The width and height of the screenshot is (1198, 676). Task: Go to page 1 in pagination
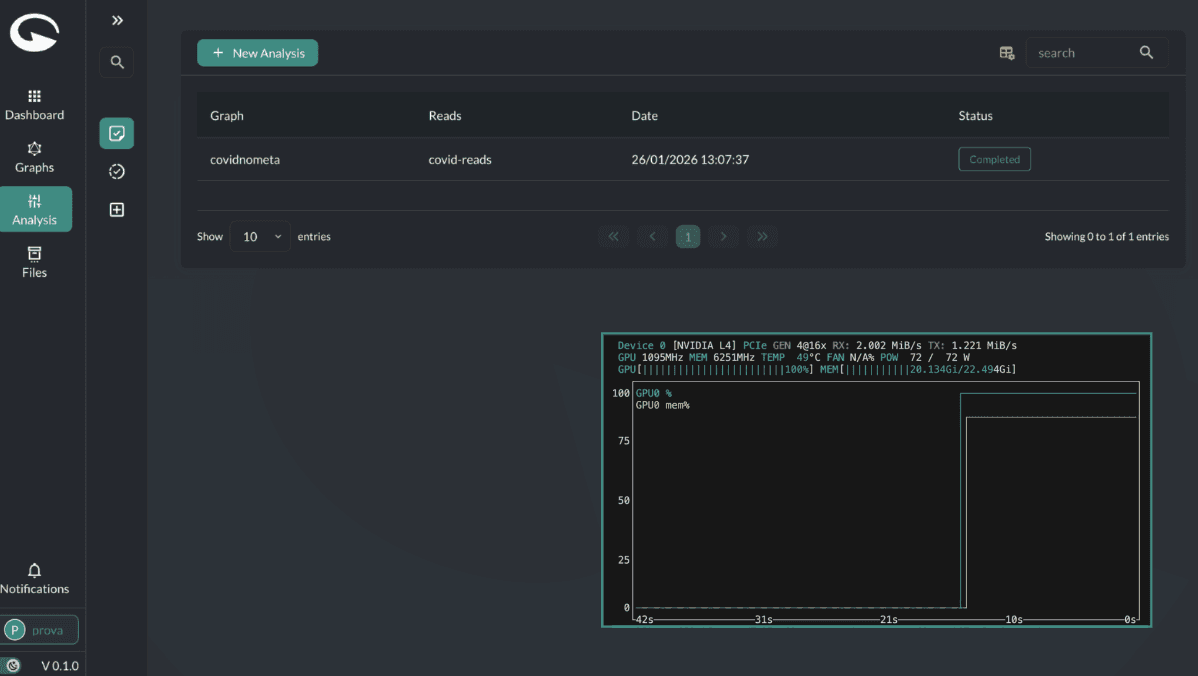point(687,236)
